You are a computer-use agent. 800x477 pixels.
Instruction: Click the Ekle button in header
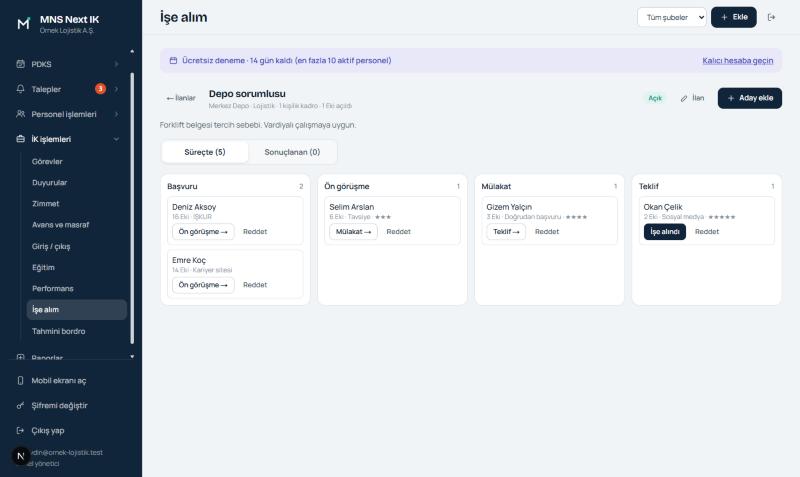point(734,17)
